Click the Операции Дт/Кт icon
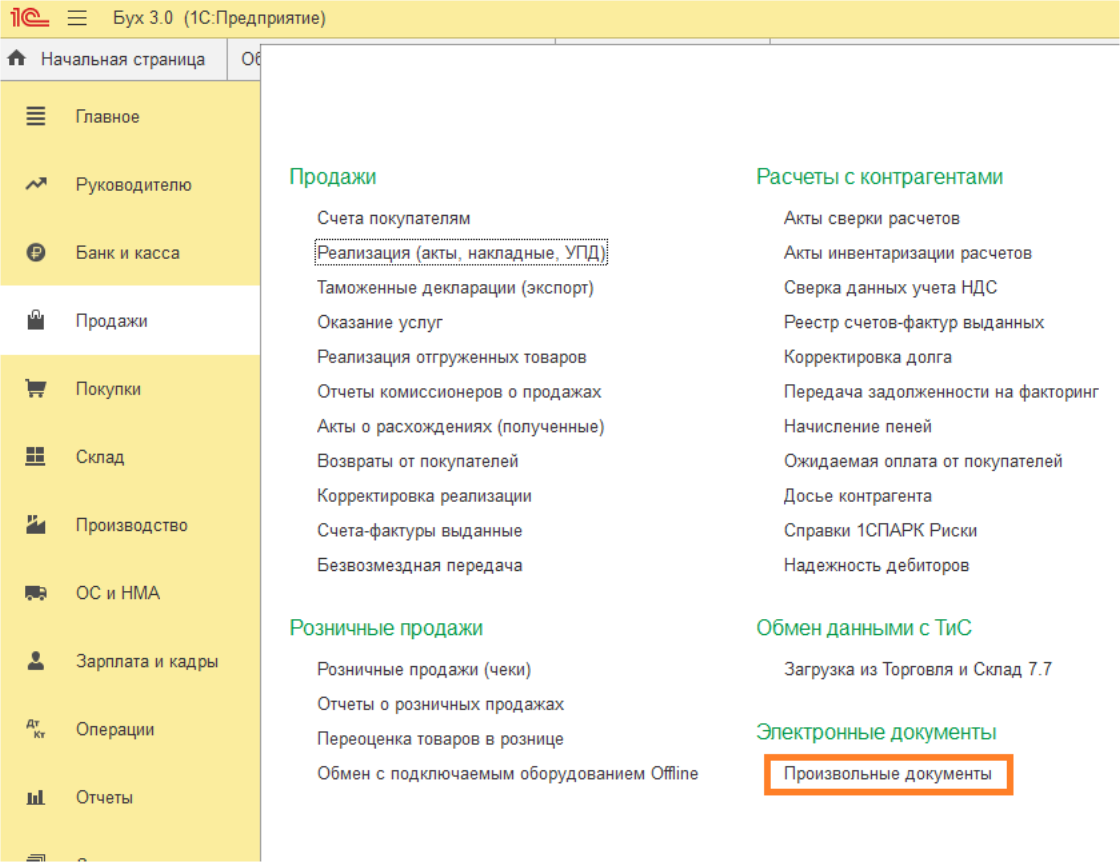This screenshot has width=1120, height=862. click(36, 729)
